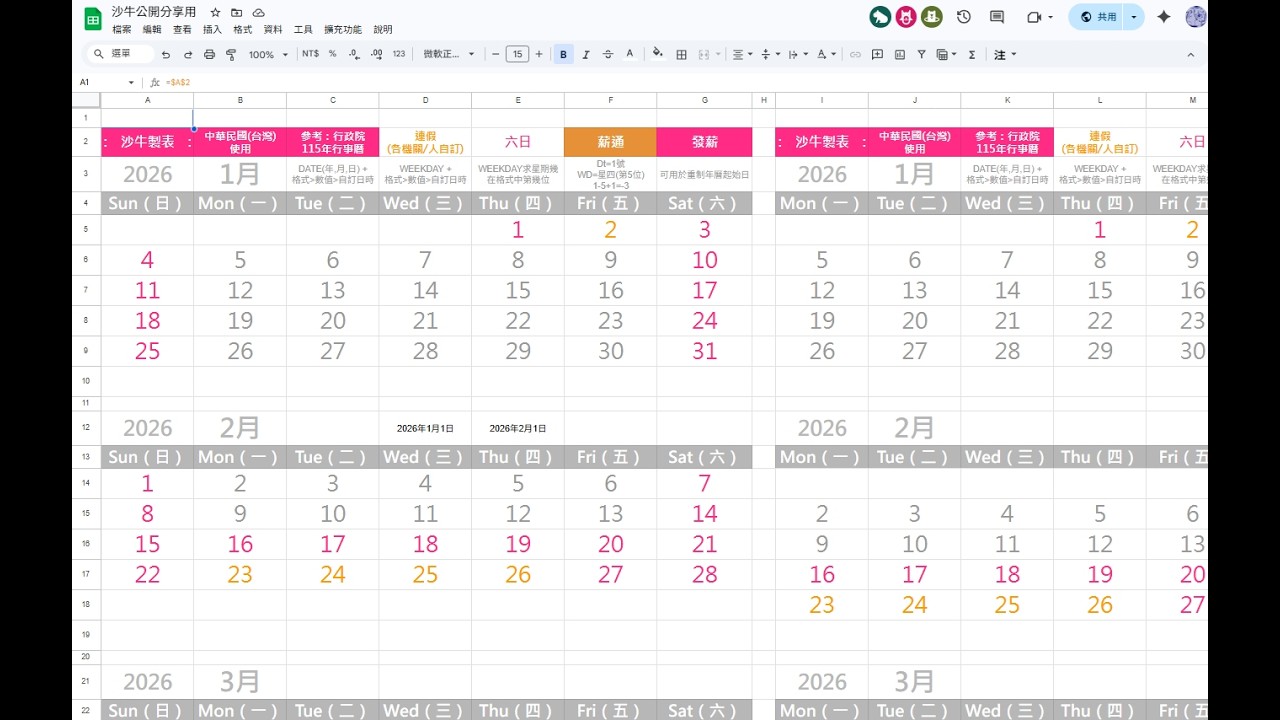Open the 工具 menu
This screenshot has height=720, width=1280.
pyautogui.click(x=303, y=30)
